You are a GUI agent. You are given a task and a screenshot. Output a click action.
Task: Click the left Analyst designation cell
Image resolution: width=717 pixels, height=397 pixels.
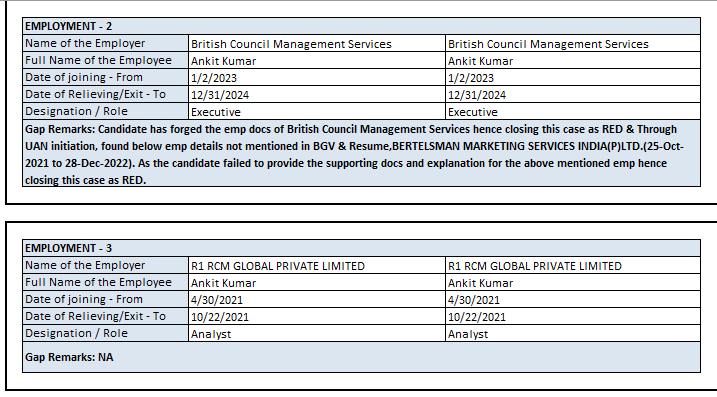[x=316, y=333]
